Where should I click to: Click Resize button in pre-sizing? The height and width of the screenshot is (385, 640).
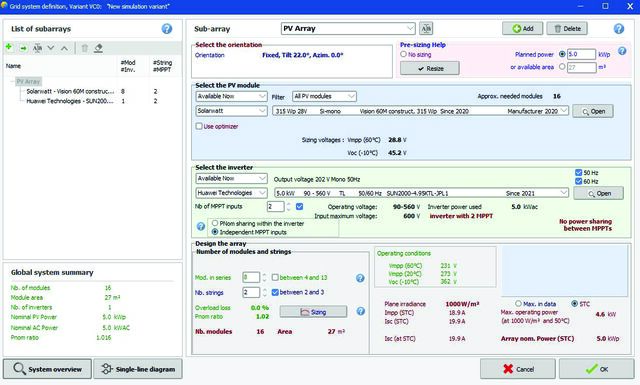[x=429, y=68]
